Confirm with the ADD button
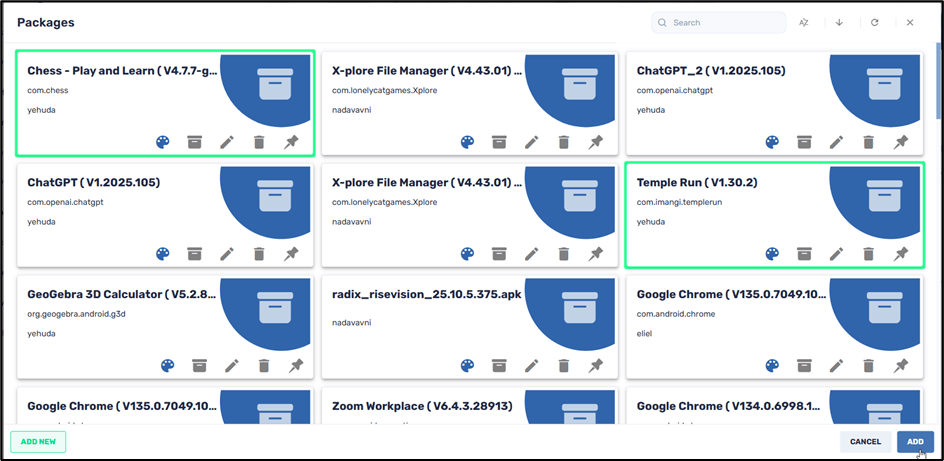 point(915,441)
